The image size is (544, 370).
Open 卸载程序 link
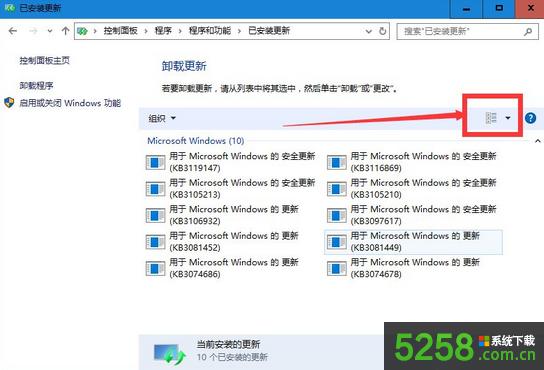click(36, 85)
